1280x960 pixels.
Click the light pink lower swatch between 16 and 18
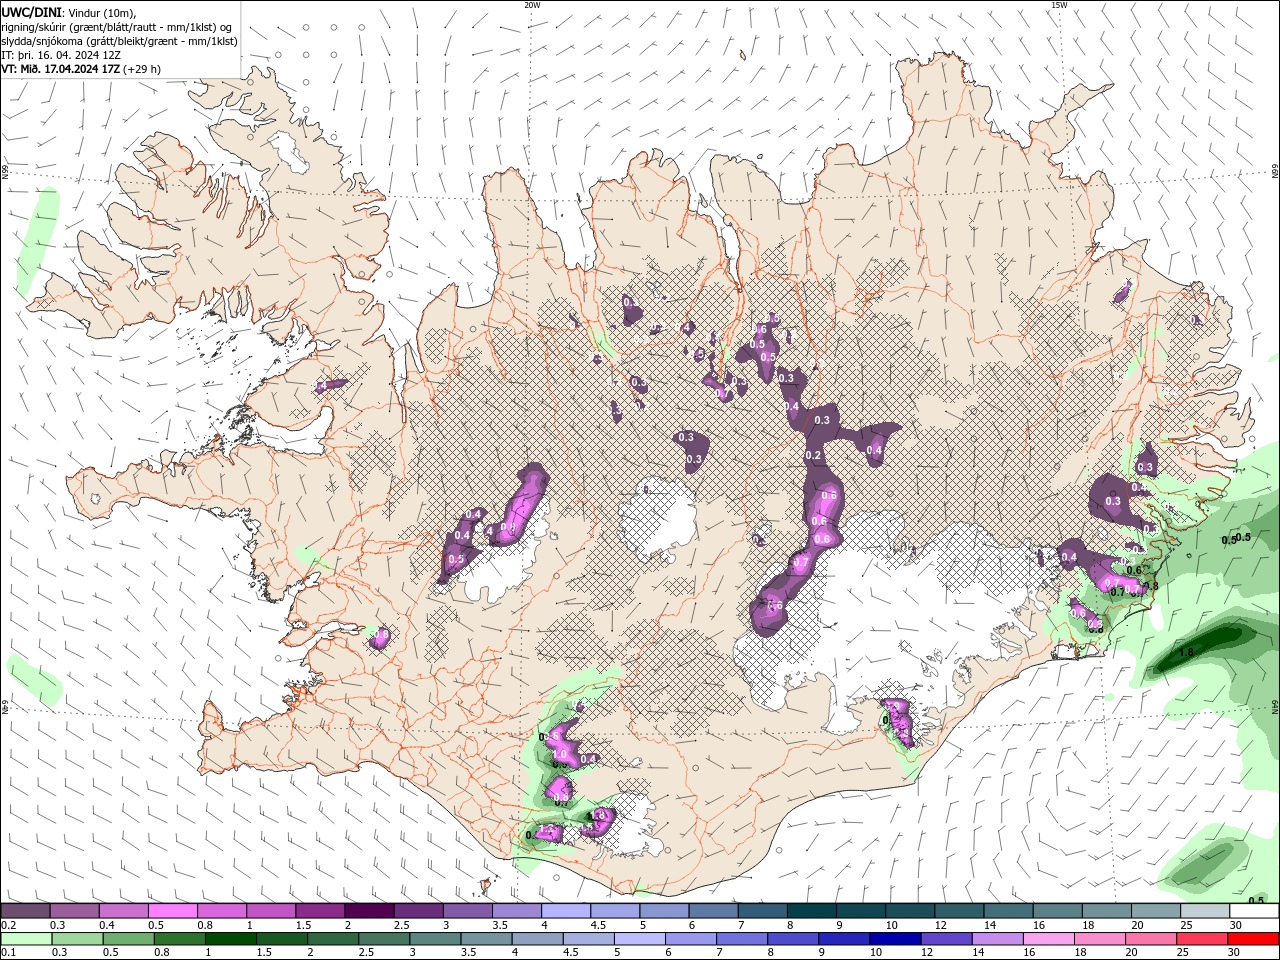pos(1050,939)
